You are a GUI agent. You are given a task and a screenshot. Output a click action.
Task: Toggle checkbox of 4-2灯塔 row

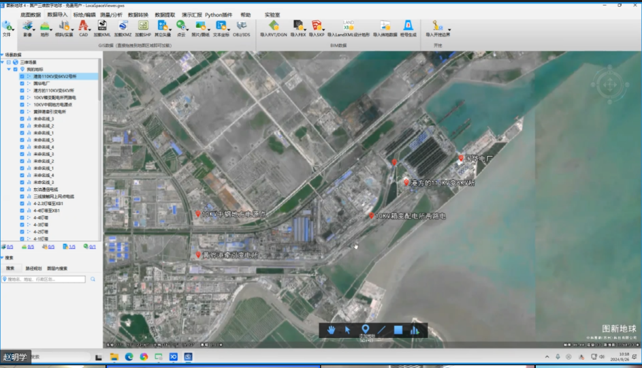[22, 232]
